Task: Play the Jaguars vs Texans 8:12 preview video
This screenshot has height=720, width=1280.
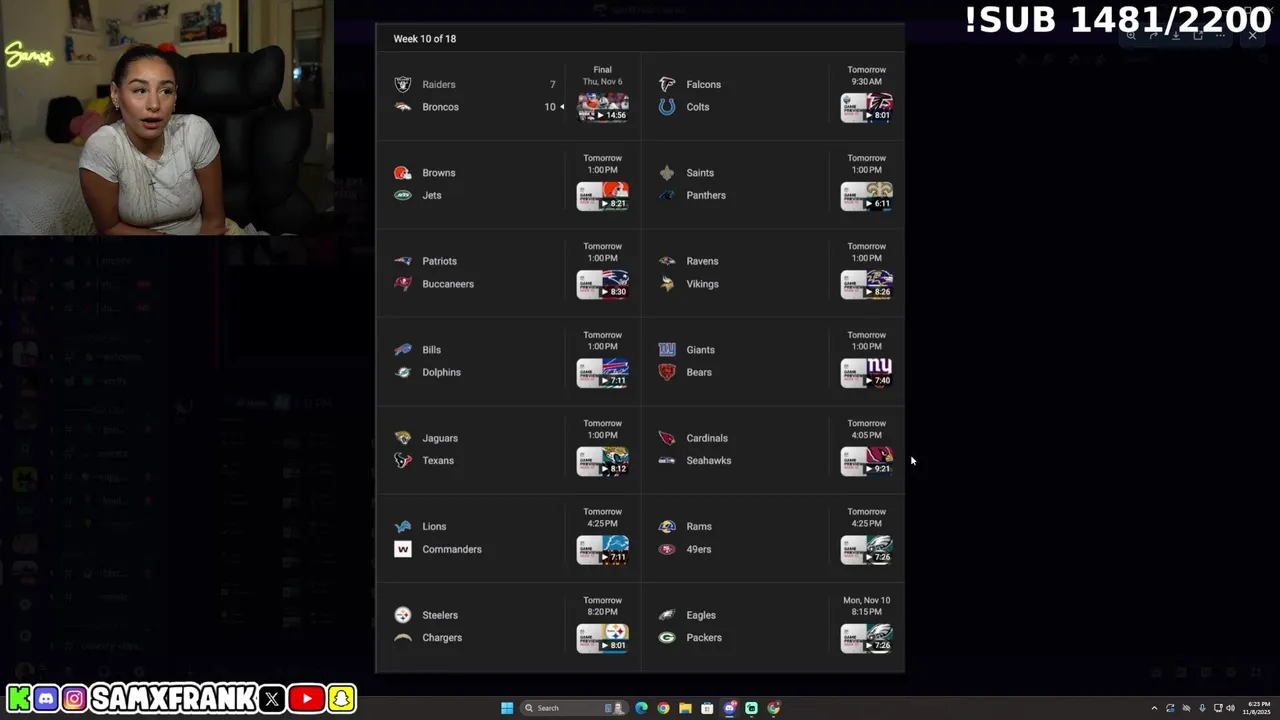Action: (x=603, y=461)
